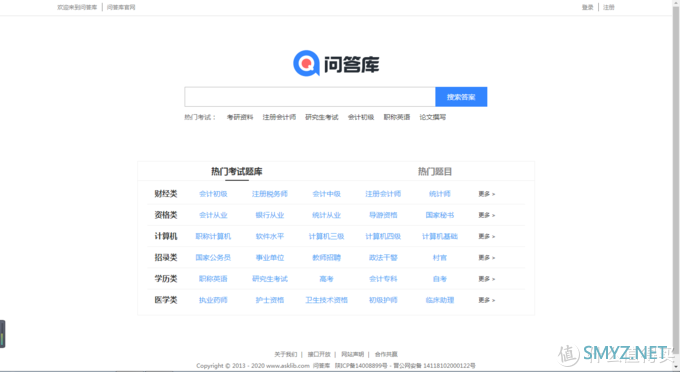The height and width of the screenshot is (372, 680).
Task: Open 网站声明 footer link
Action: 353,354
